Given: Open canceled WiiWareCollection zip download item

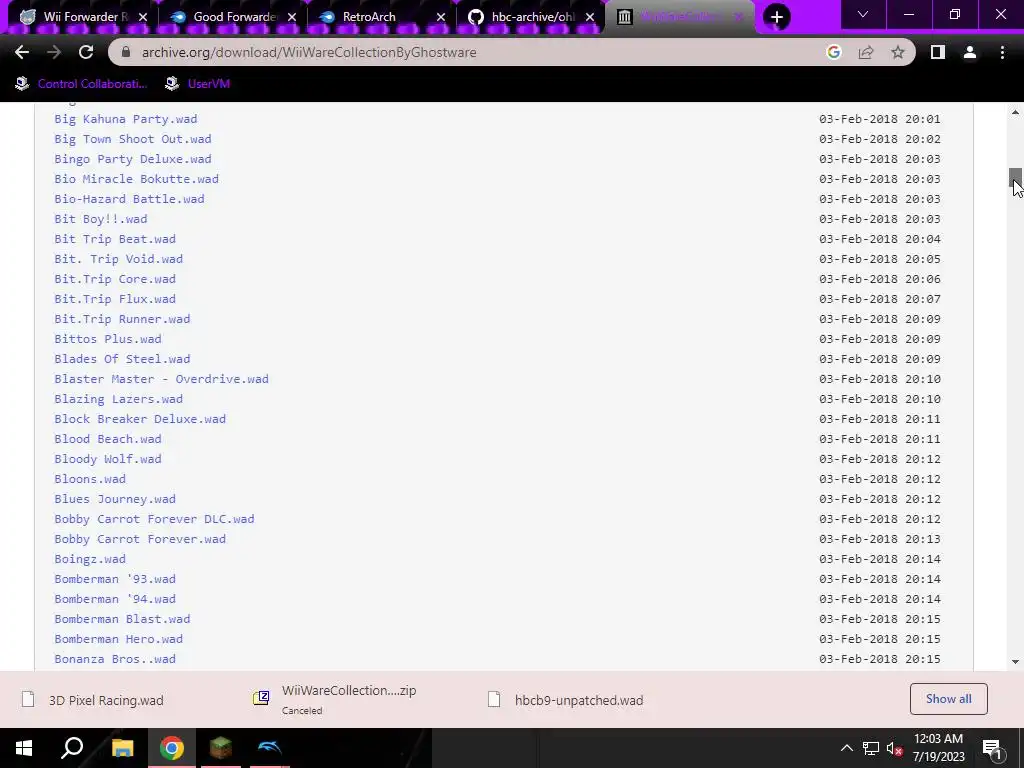Looking at the screenshot, I should [x=335, y=699].
